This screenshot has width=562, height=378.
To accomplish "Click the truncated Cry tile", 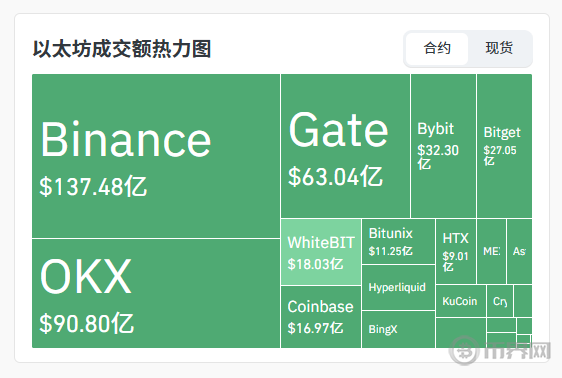I will (500, 301).
